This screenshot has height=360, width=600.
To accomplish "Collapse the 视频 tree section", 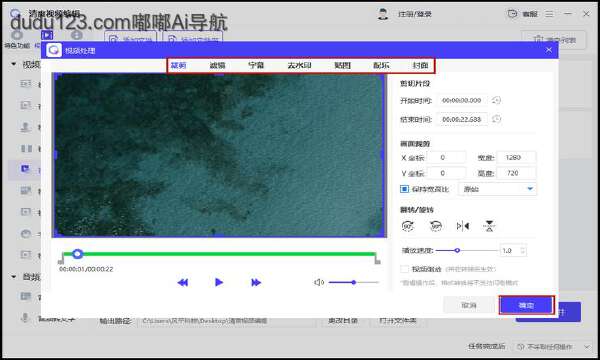I will point(14,64).
